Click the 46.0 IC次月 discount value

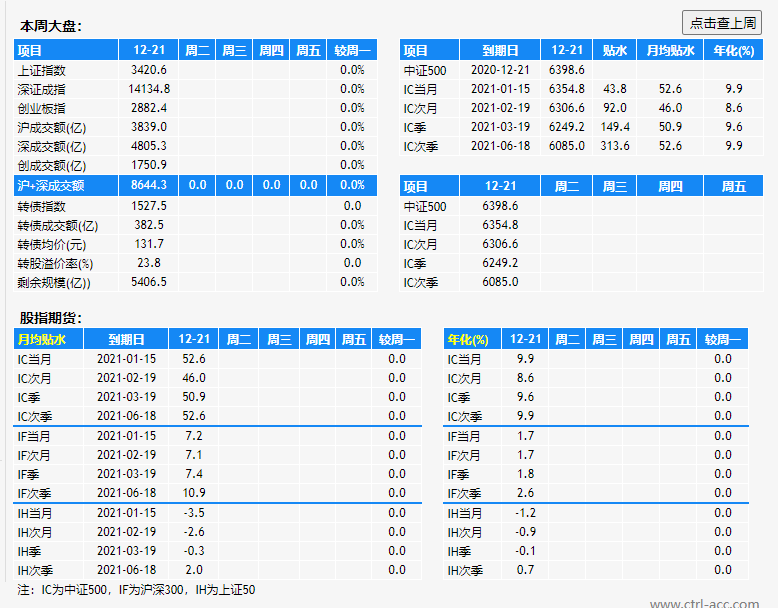point(194,378)
